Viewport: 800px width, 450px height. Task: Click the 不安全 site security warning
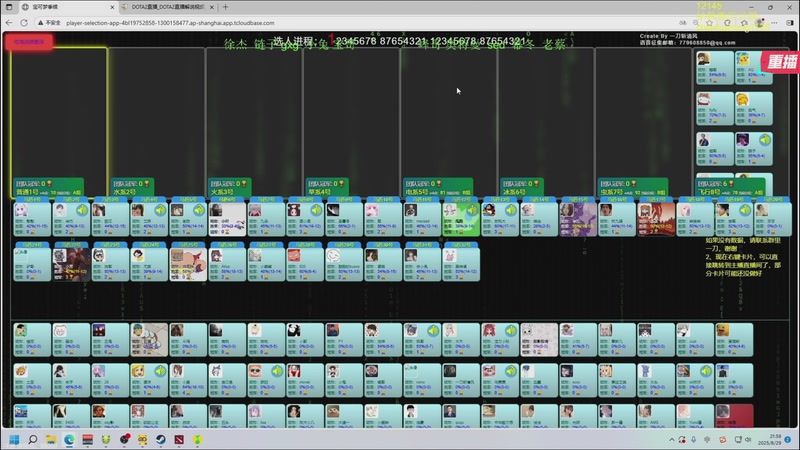tap(49, 23)
